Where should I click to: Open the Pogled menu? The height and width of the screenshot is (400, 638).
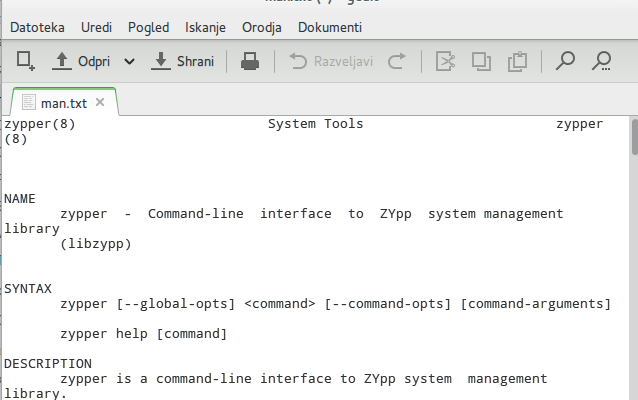[x=149, y=27]
